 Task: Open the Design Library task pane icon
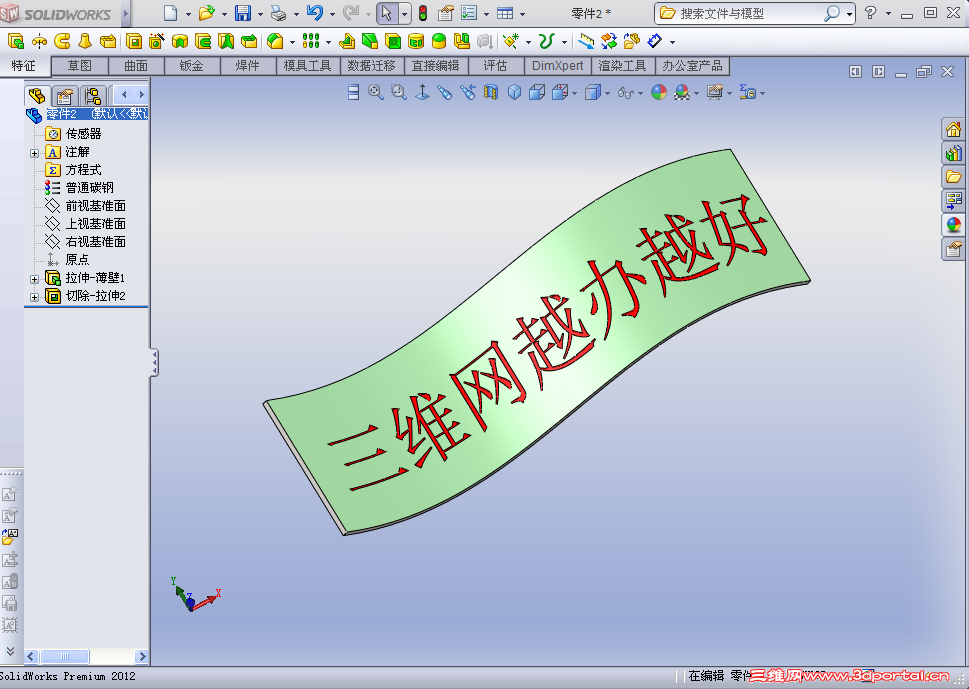pyautogui.click(x=953, y=153)
